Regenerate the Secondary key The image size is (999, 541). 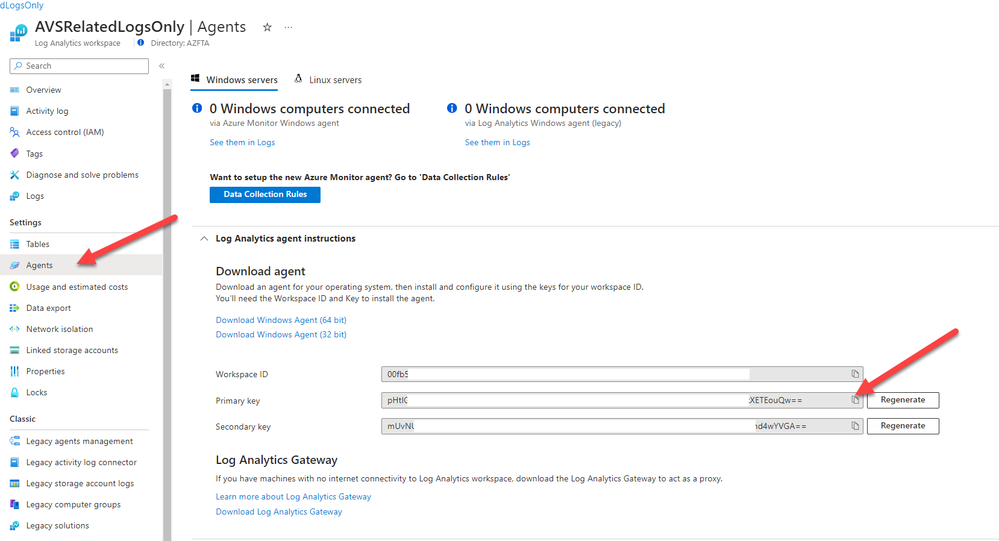click(903, 426)
